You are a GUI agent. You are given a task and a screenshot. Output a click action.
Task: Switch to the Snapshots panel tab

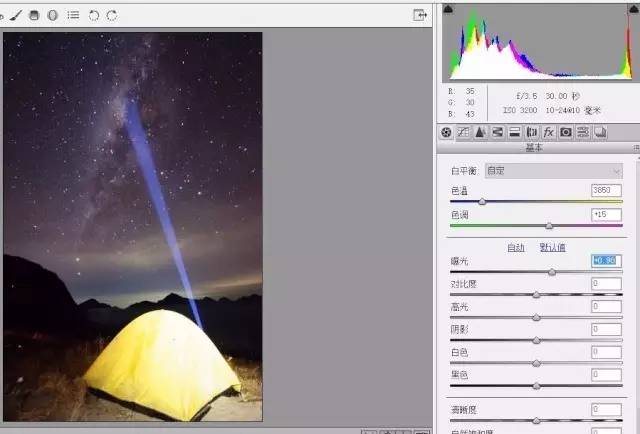tap(600, 132)
